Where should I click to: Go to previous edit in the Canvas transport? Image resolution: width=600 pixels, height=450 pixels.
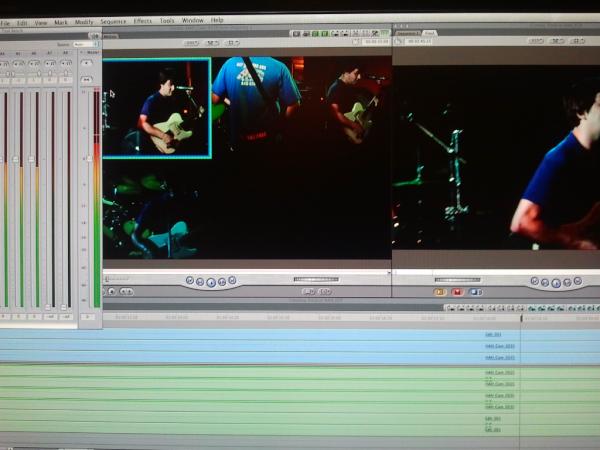[535, 281]
